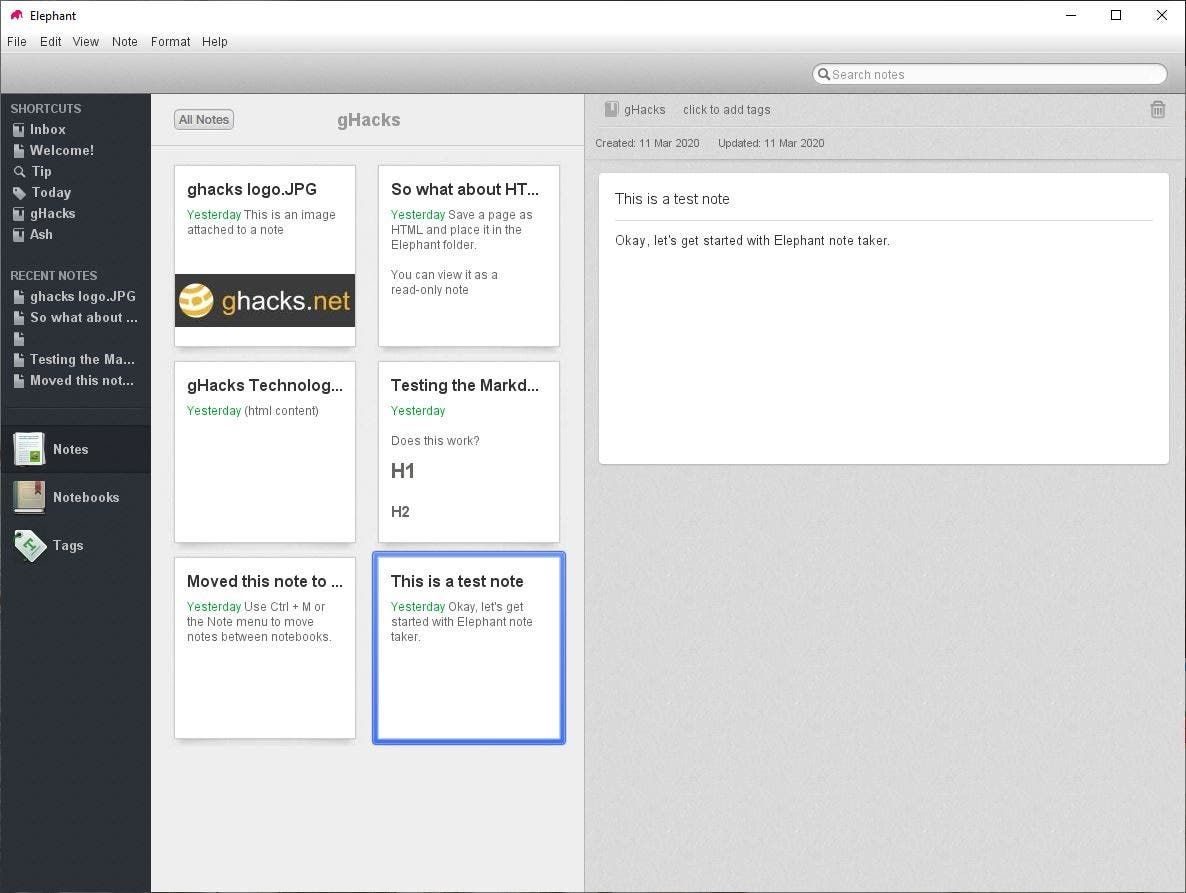Click the Notes paper icon

point(29,449)
